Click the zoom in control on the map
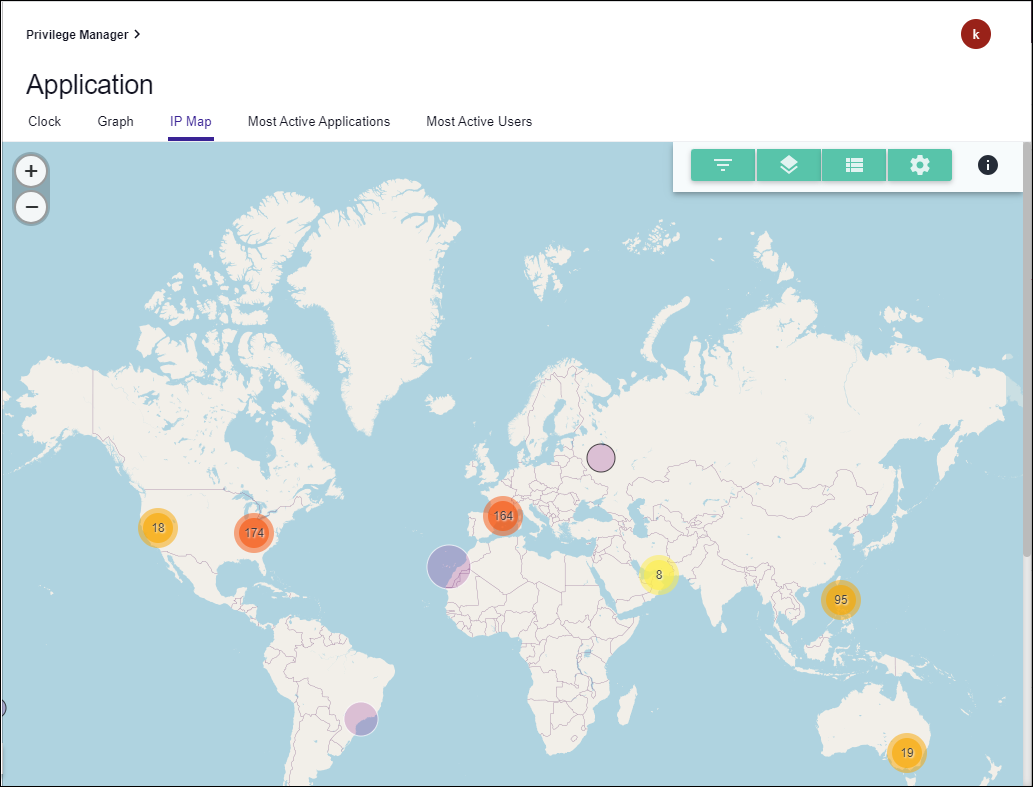Viewport: 1033px width, 787px height. (31, 170)
